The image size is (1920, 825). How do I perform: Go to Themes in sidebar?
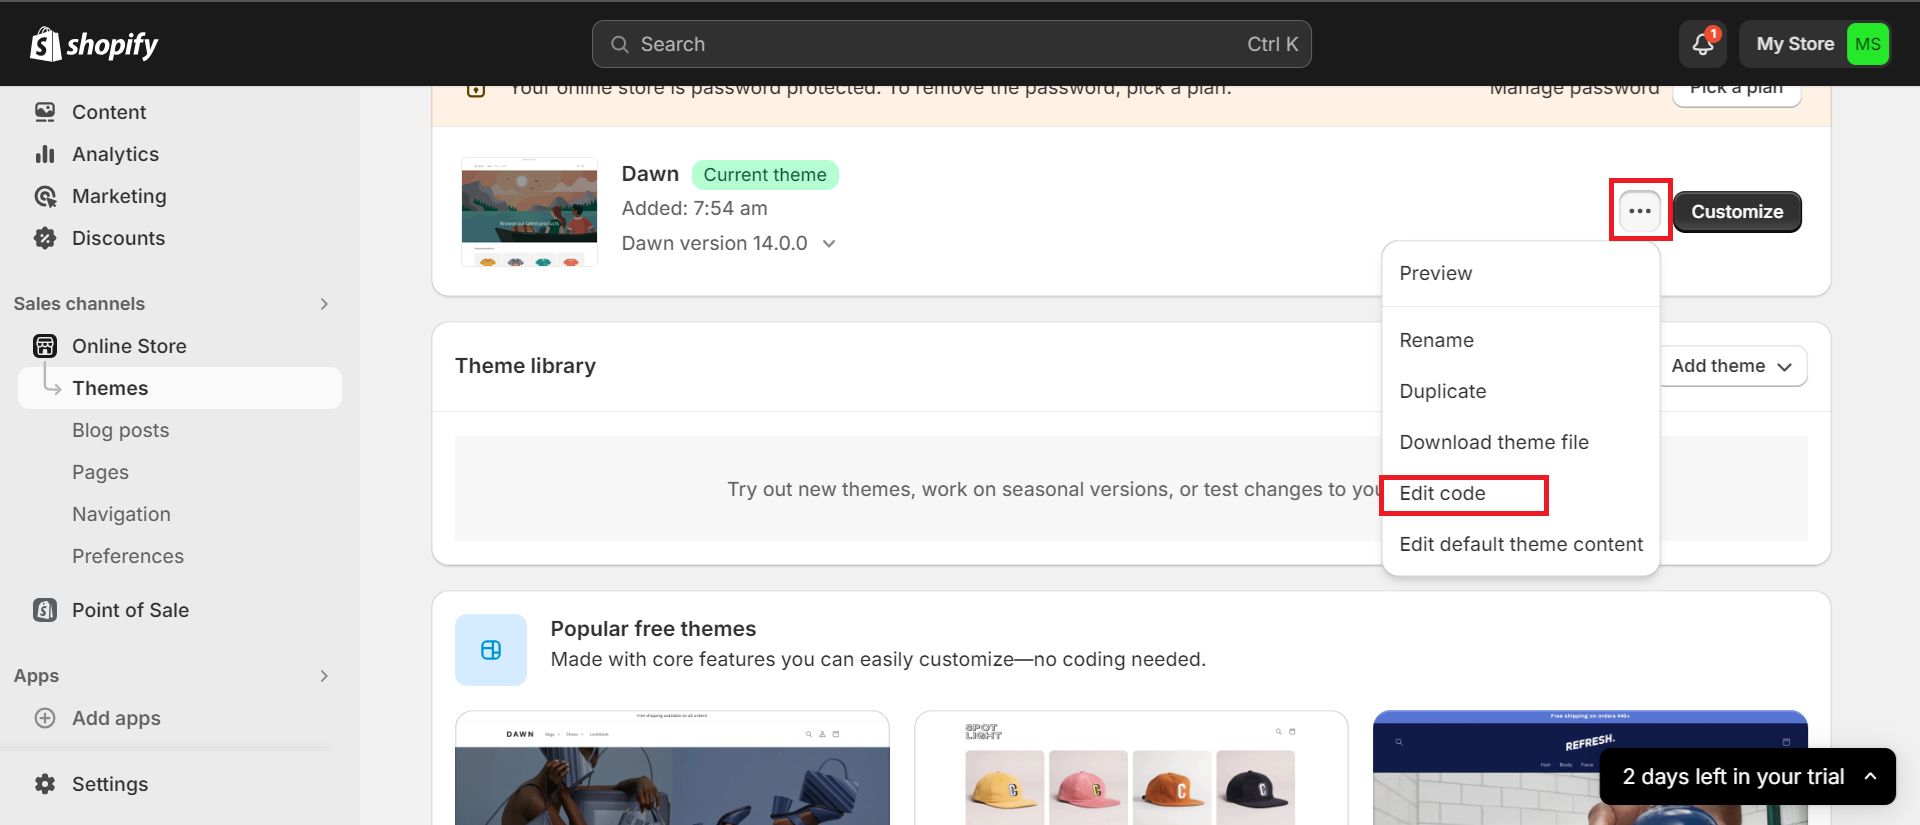click(180, 388)
